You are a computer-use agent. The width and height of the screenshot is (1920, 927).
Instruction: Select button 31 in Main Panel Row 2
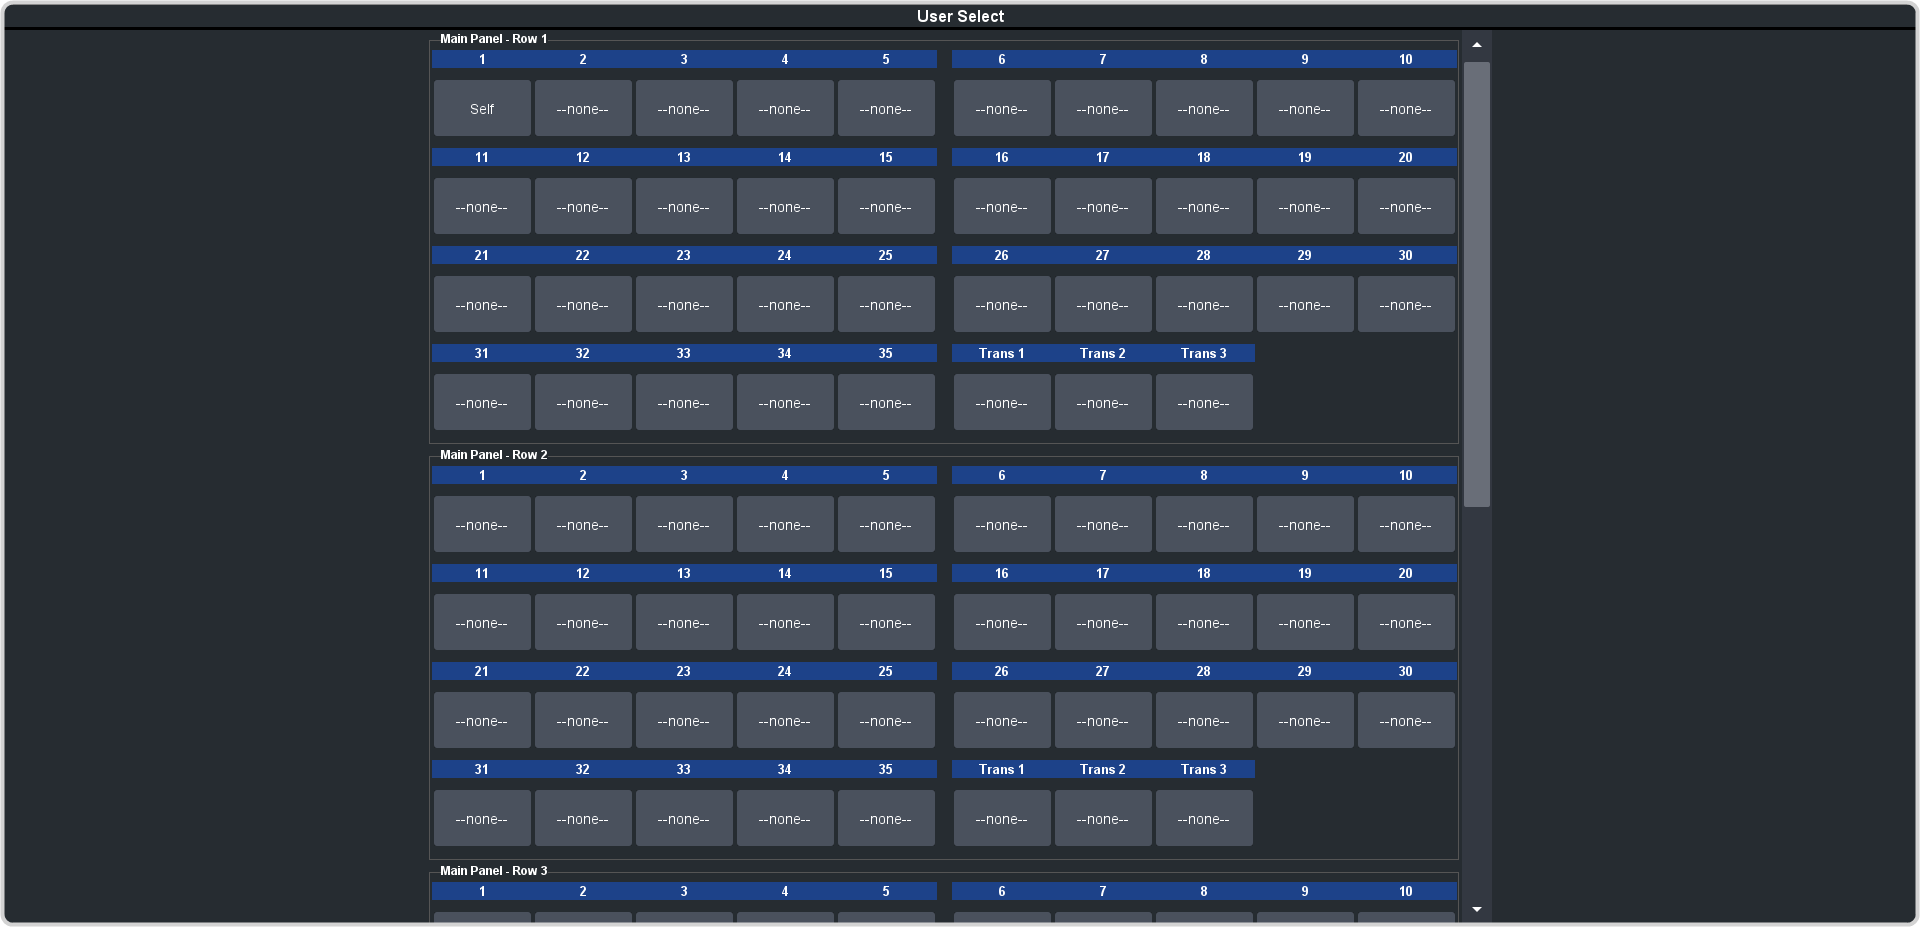482,819
